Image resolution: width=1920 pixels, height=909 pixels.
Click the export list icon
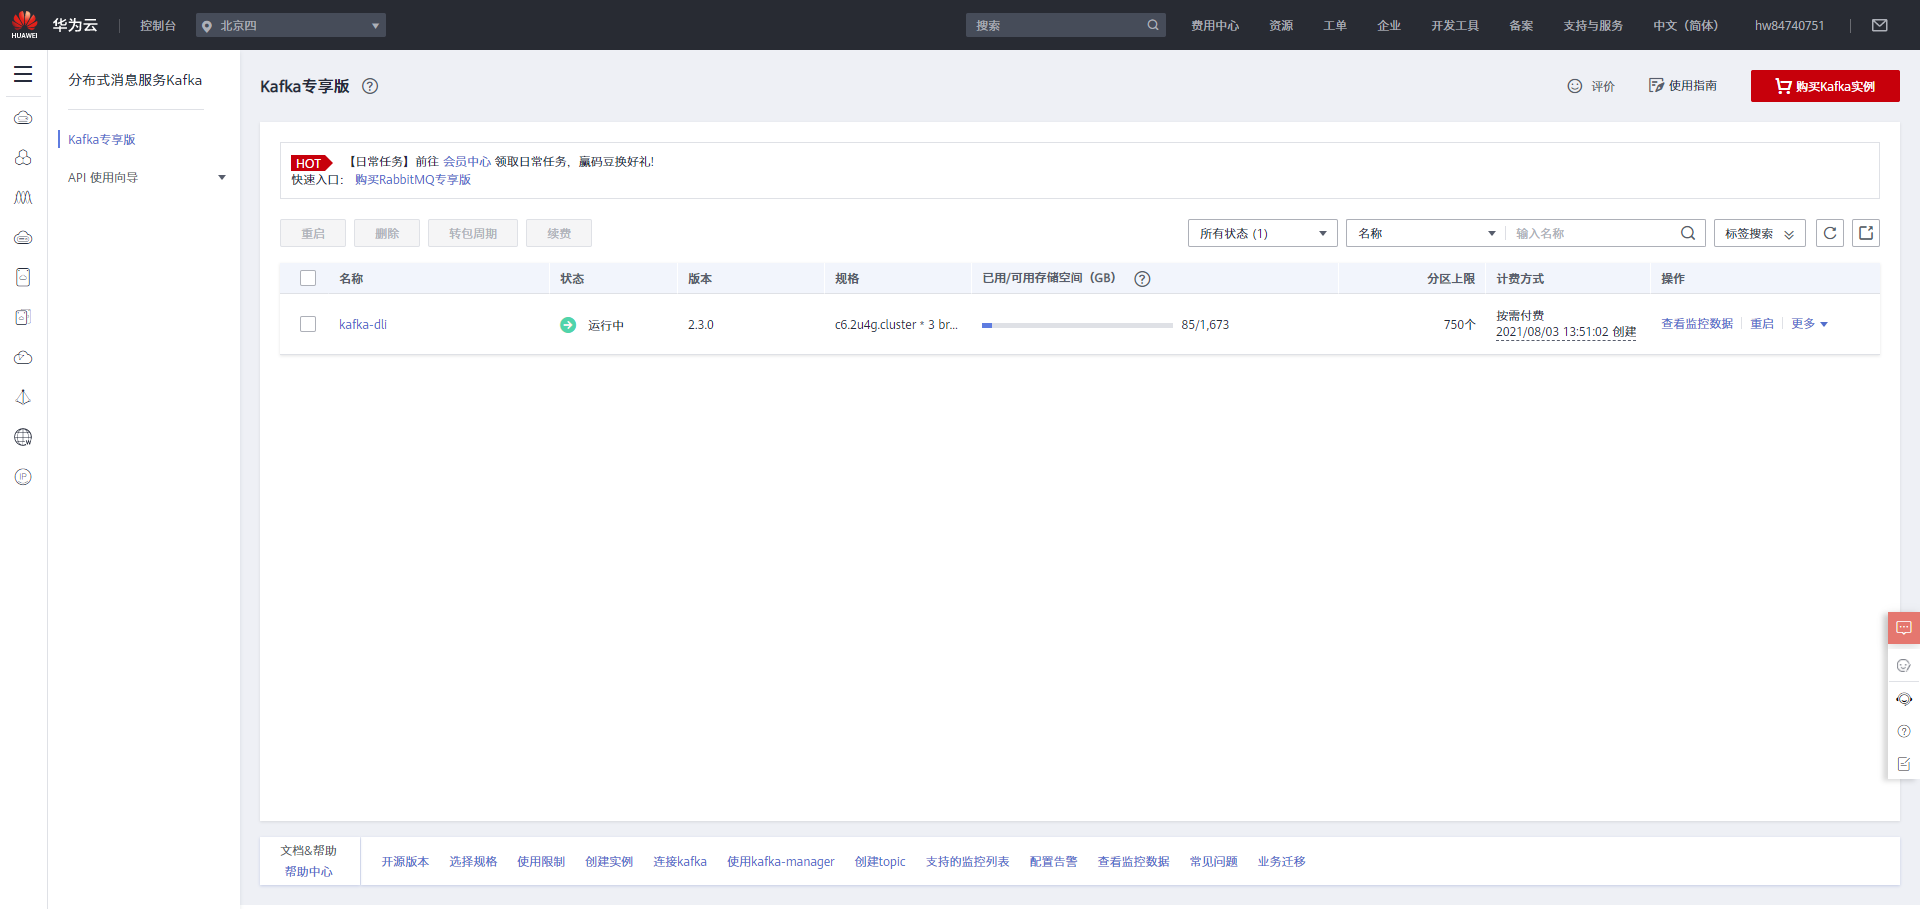coord(1866,233)
